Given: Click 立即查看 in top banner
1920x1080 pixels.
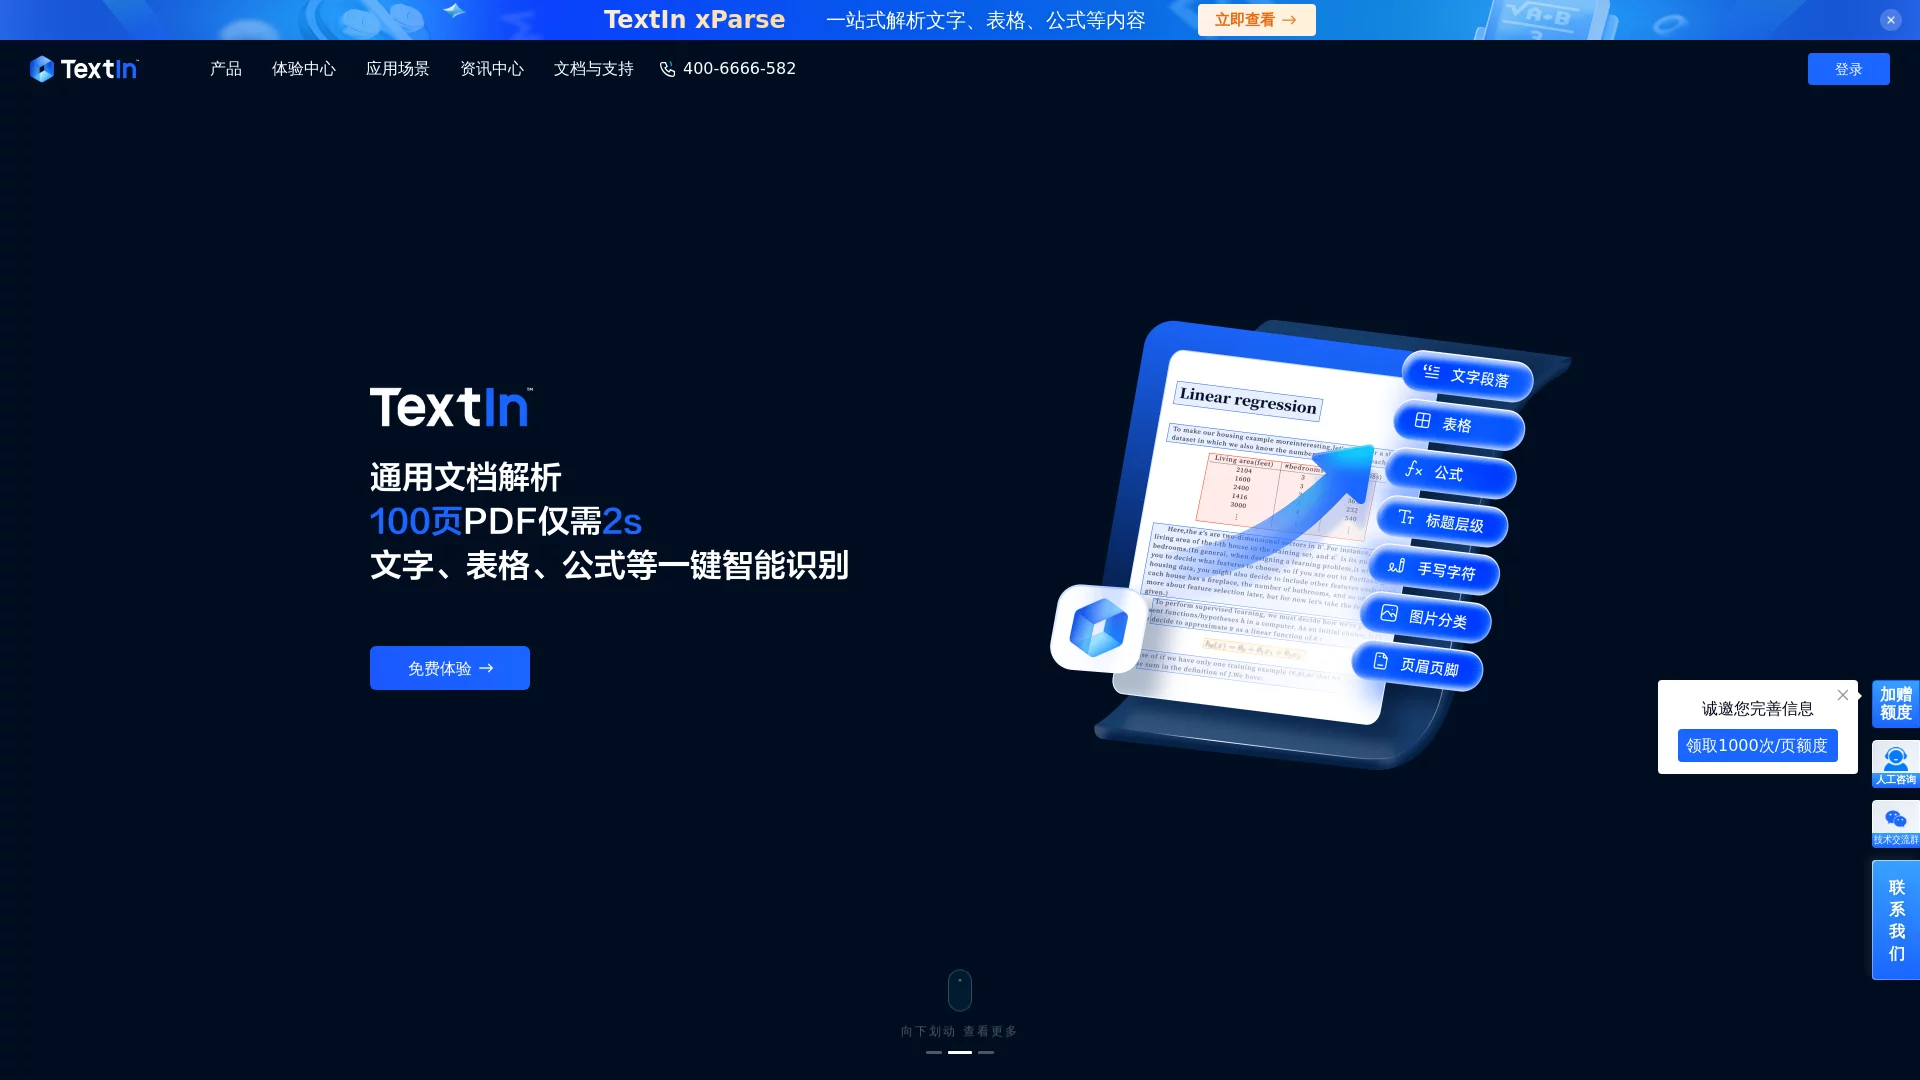Looking at the screenshot, I should tap(1256, 20).
